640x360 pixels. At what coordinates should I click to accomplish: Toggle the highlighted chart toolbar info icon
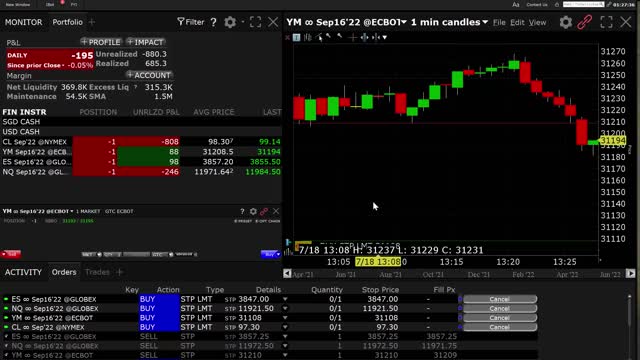tap(297, 38)
